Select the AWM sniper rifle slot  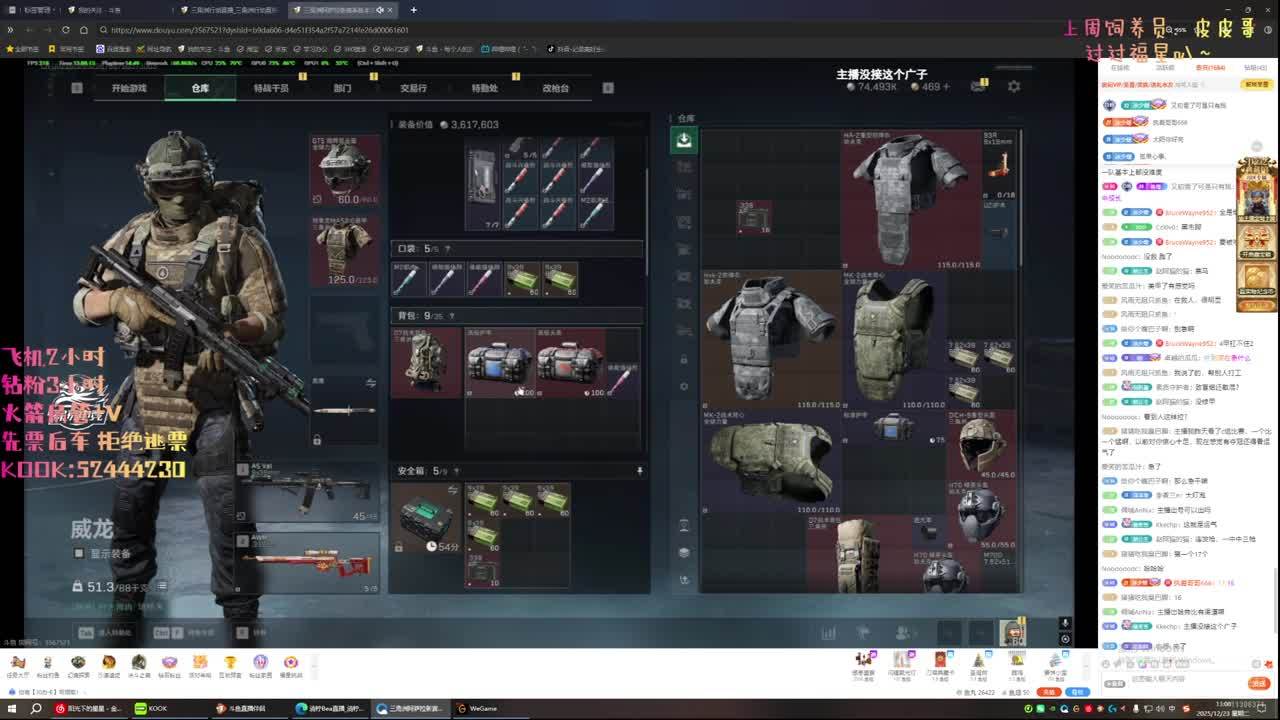click(x=310, y=562)
